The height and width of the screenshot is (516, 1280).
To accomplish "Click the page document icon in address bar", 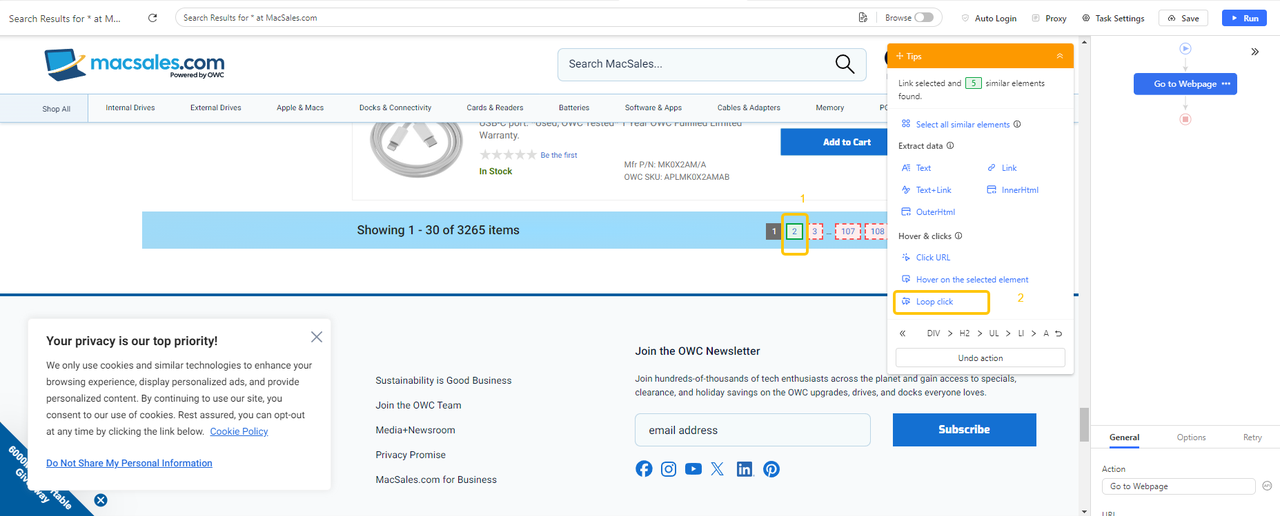I will pyautogui.click(x=862, y=18).
